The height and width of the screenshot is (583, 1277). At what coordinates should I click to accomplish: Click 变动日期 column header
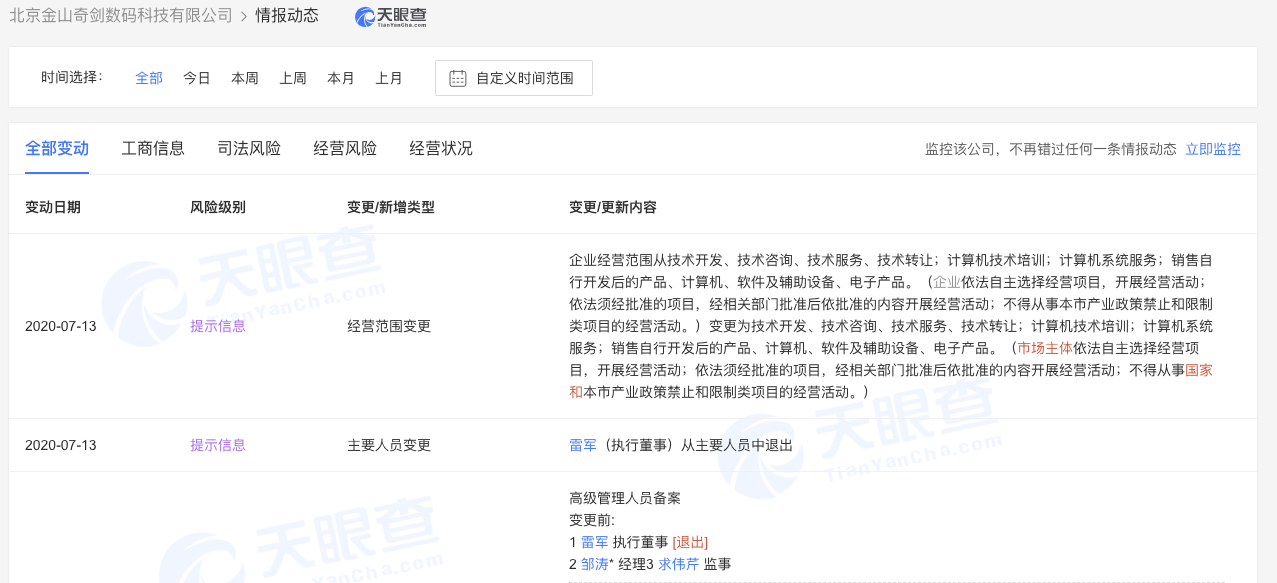click(53, 207)
